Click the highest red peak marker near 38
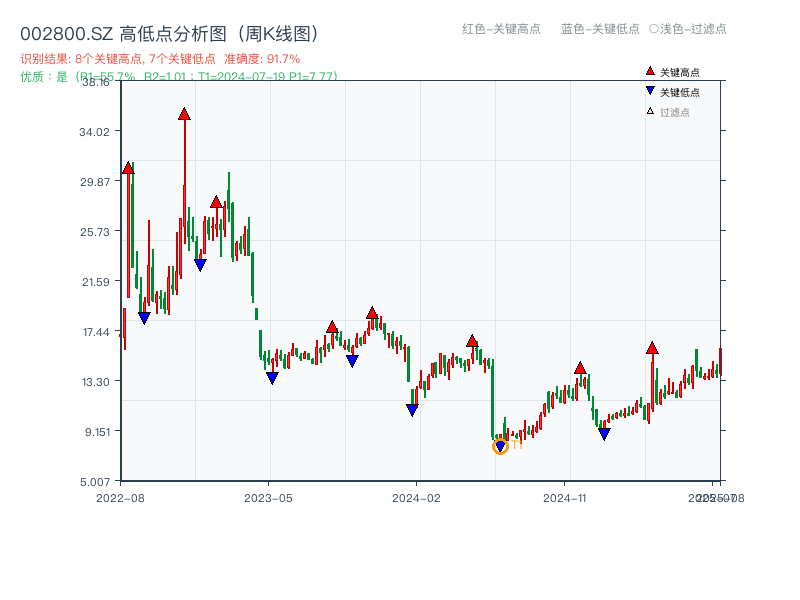 tap(184, 113)
